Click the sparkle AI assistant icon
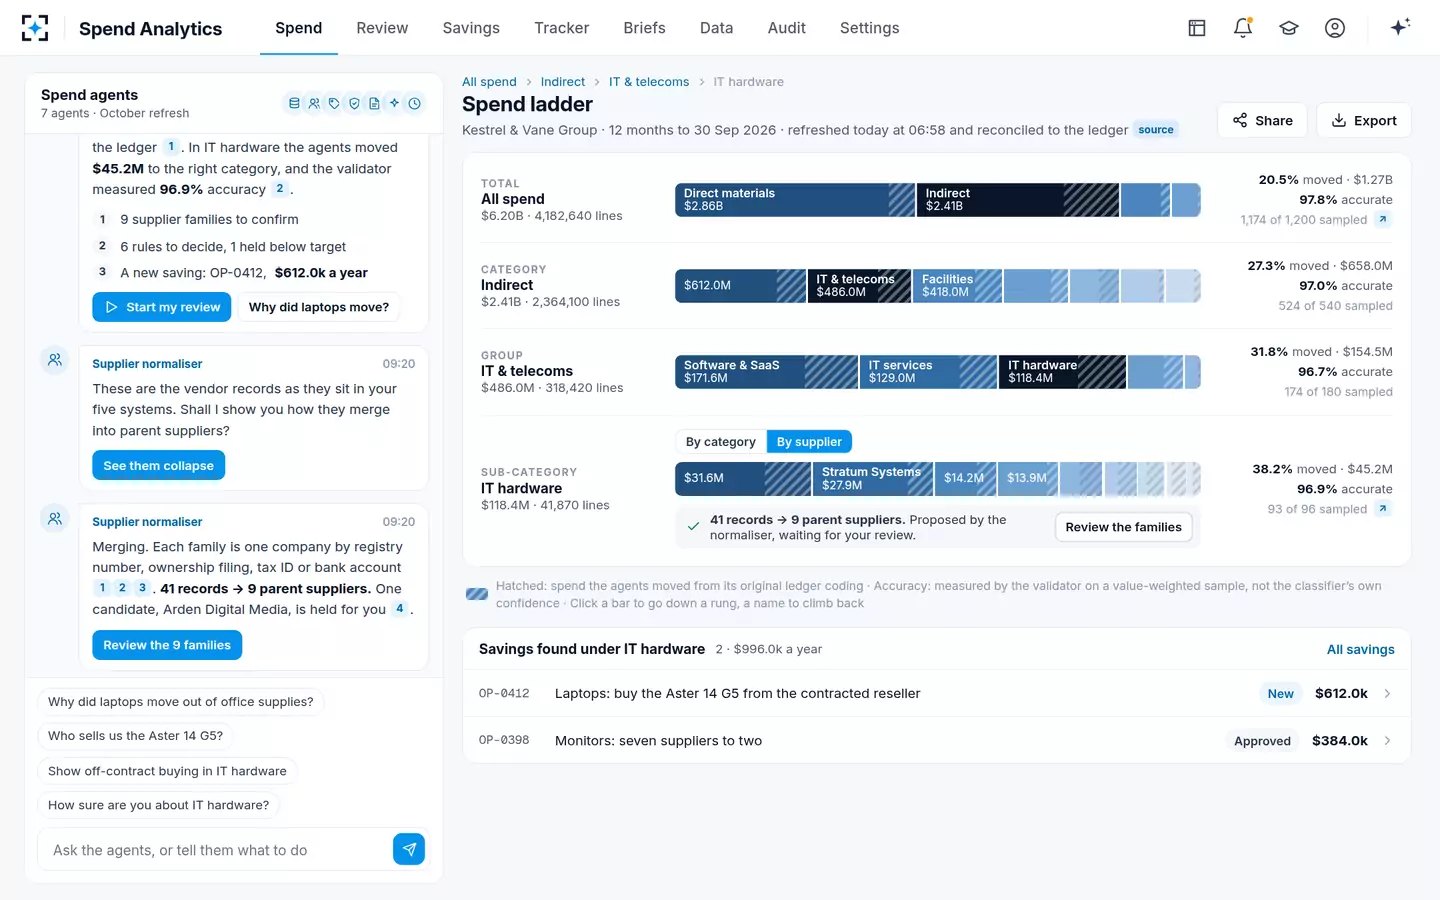Screen dimensions: 1440x900 (1400, 27)
